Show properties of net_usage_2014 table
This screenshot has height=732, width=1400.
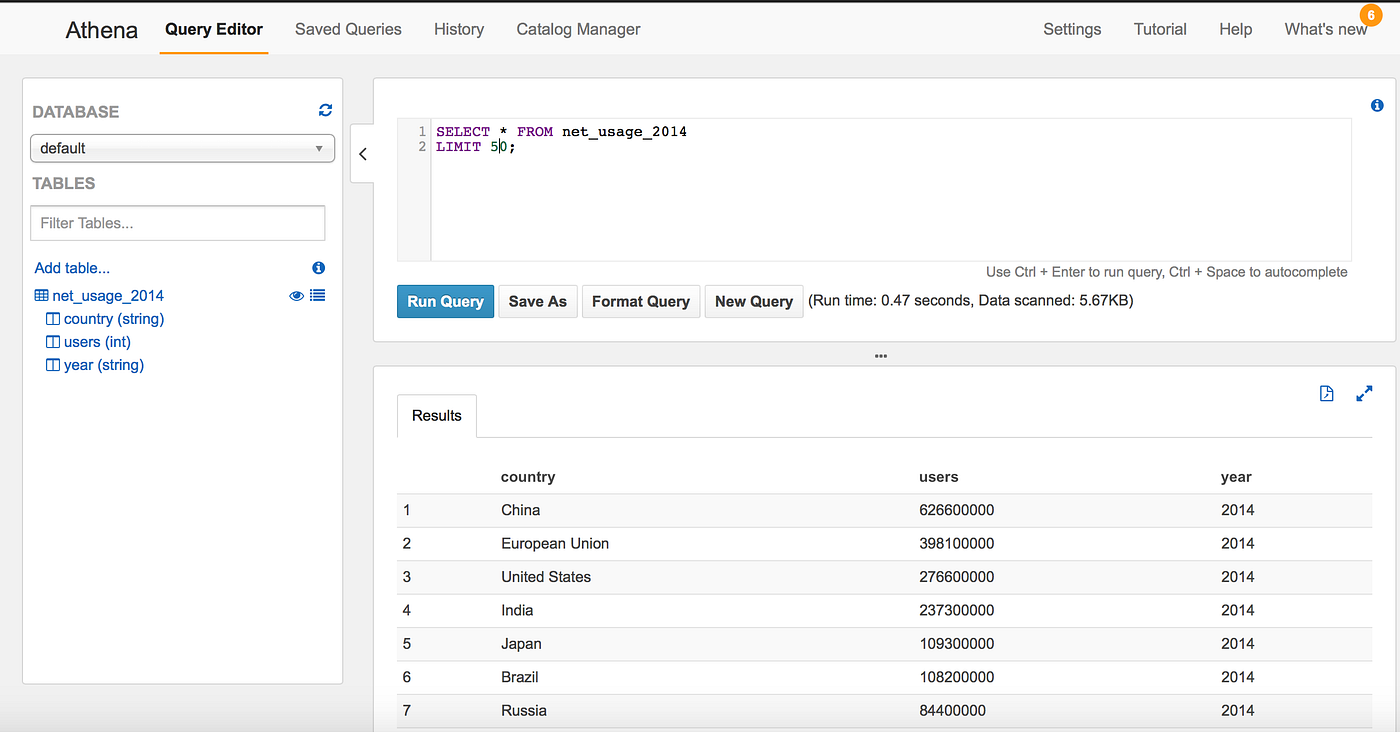pos(318,295)
